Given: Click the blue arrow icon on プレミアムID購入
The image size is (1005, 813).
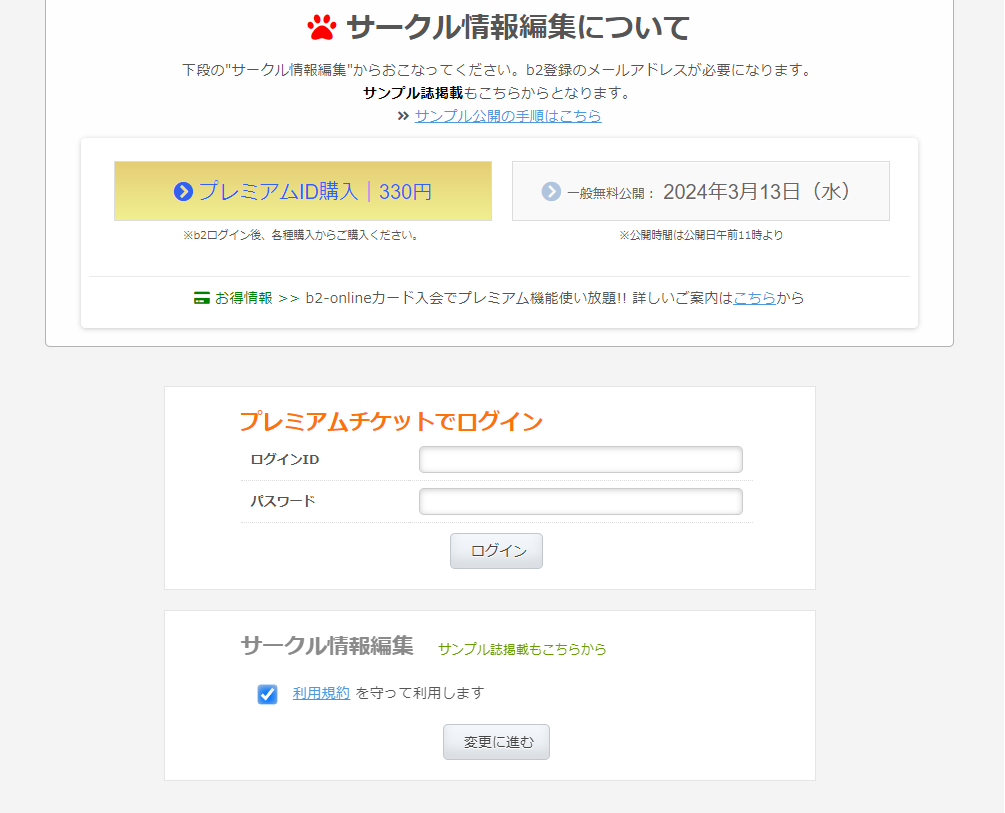Looking at the screenshot, I should pos(183,191).
